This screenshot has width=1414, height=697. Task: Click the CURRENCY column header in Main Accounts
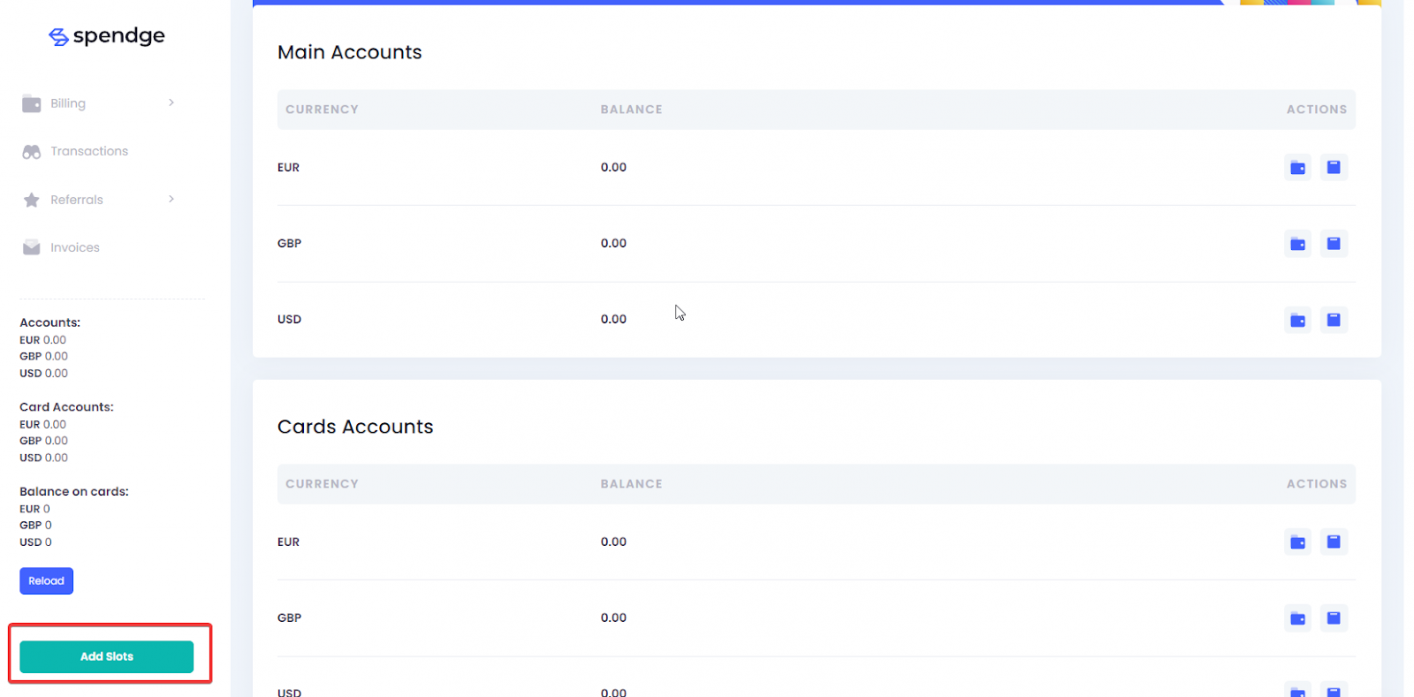coord(322,110)
